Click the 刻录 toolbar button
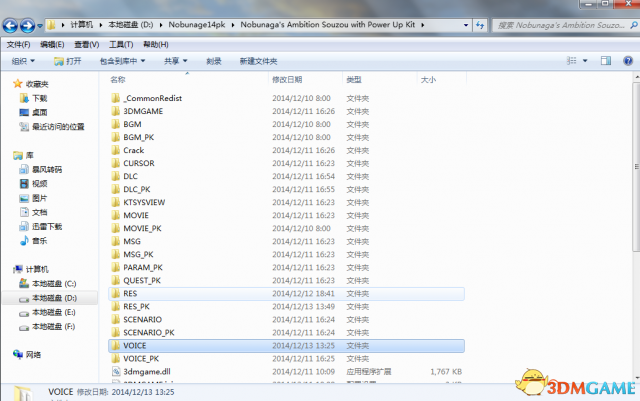Image resolution: width=640 pixels, height=401 pixels. pos(213,61)
